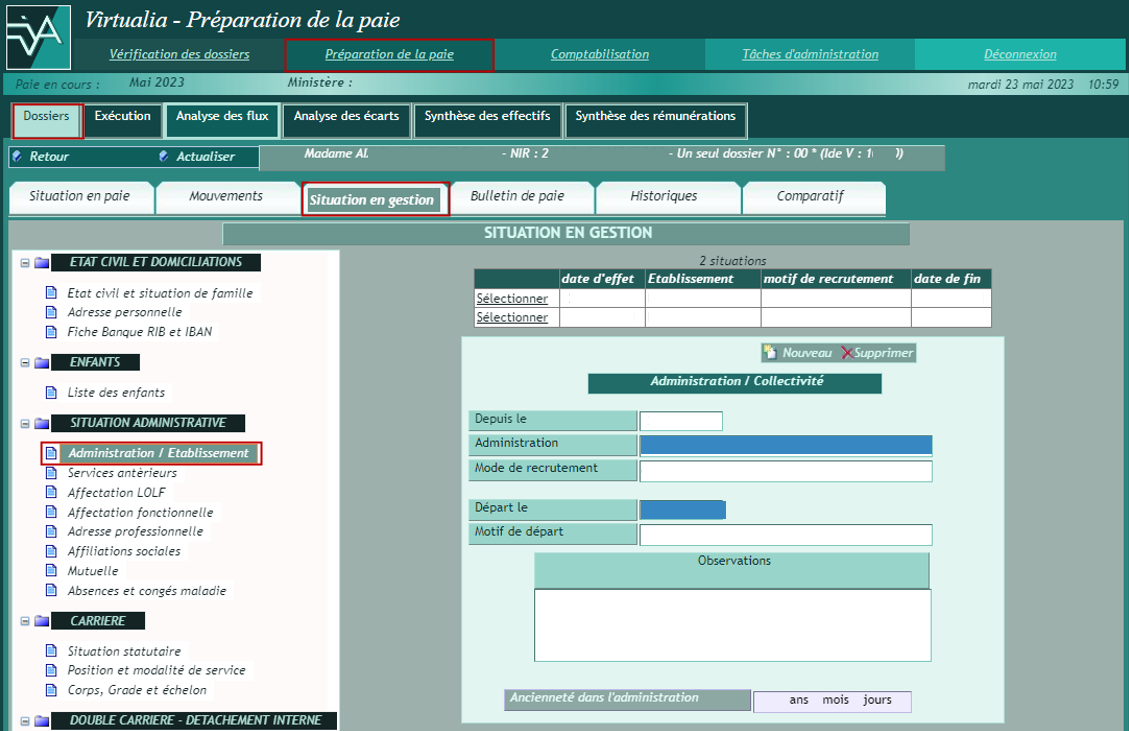Click the Actualiser refresh icon

164,156
